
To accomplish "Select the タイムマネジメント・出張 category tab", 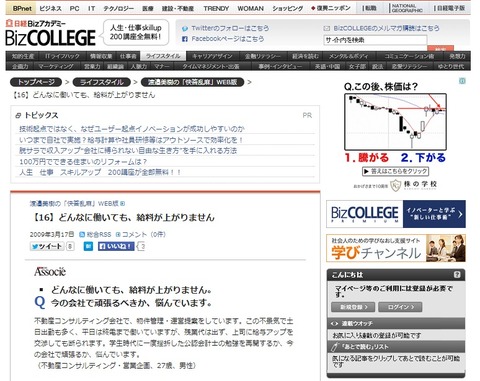I will coord(211,66).
